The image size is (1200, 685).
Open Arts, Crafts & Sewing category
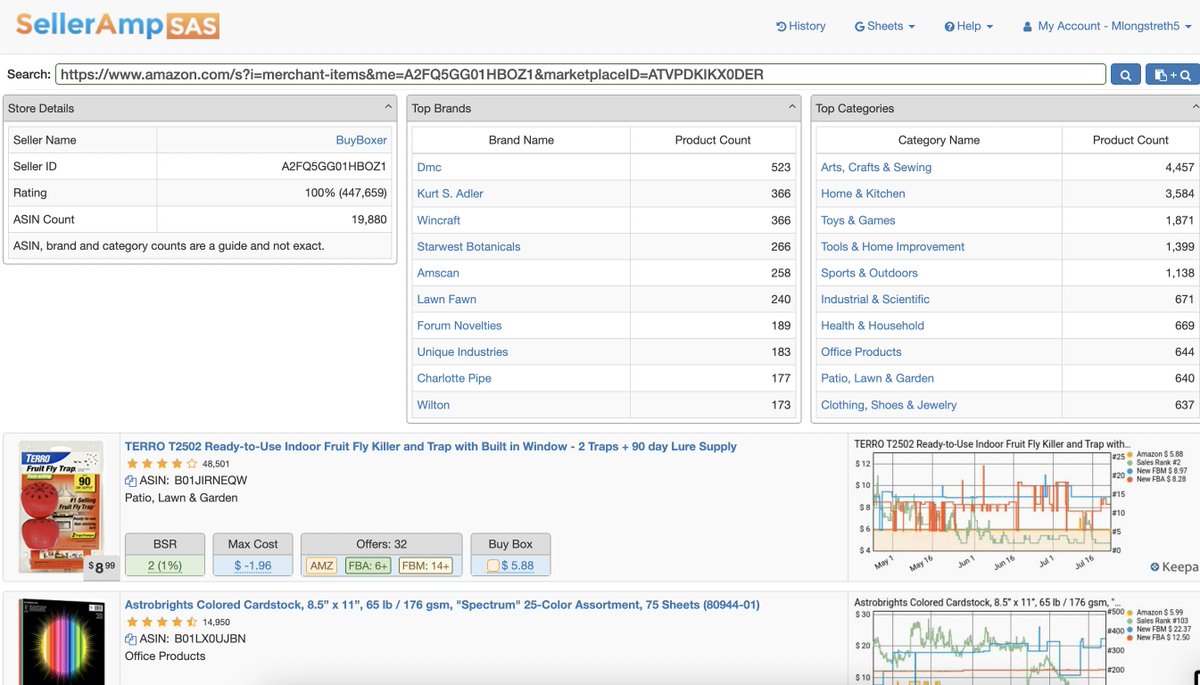(x=876, y=167)
